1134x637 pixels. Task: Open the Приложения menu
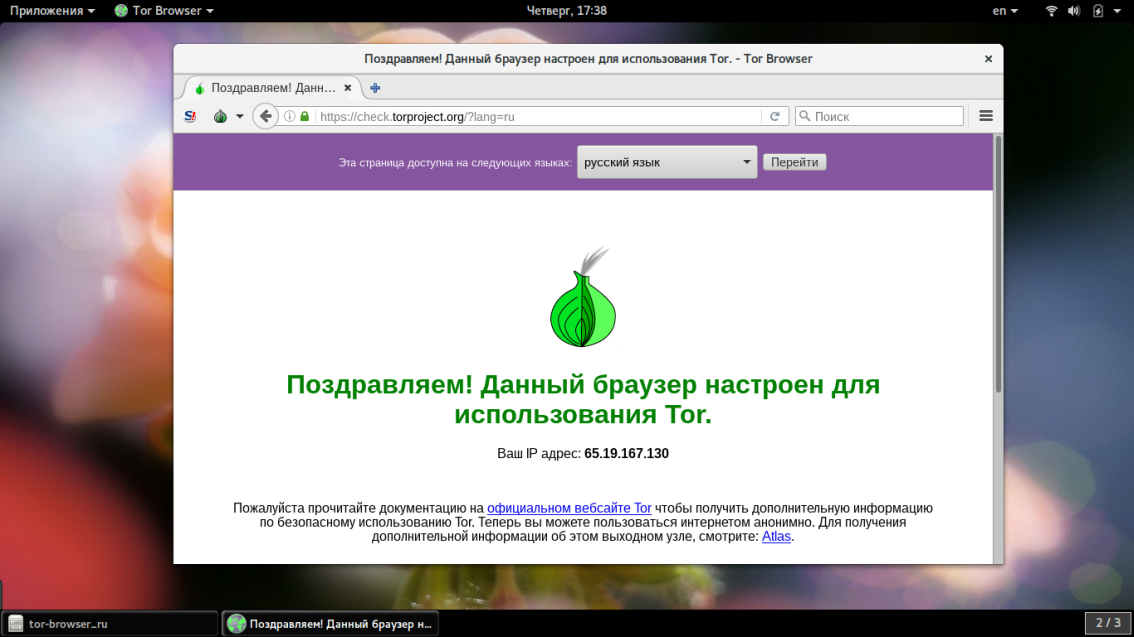pos(52,11)
